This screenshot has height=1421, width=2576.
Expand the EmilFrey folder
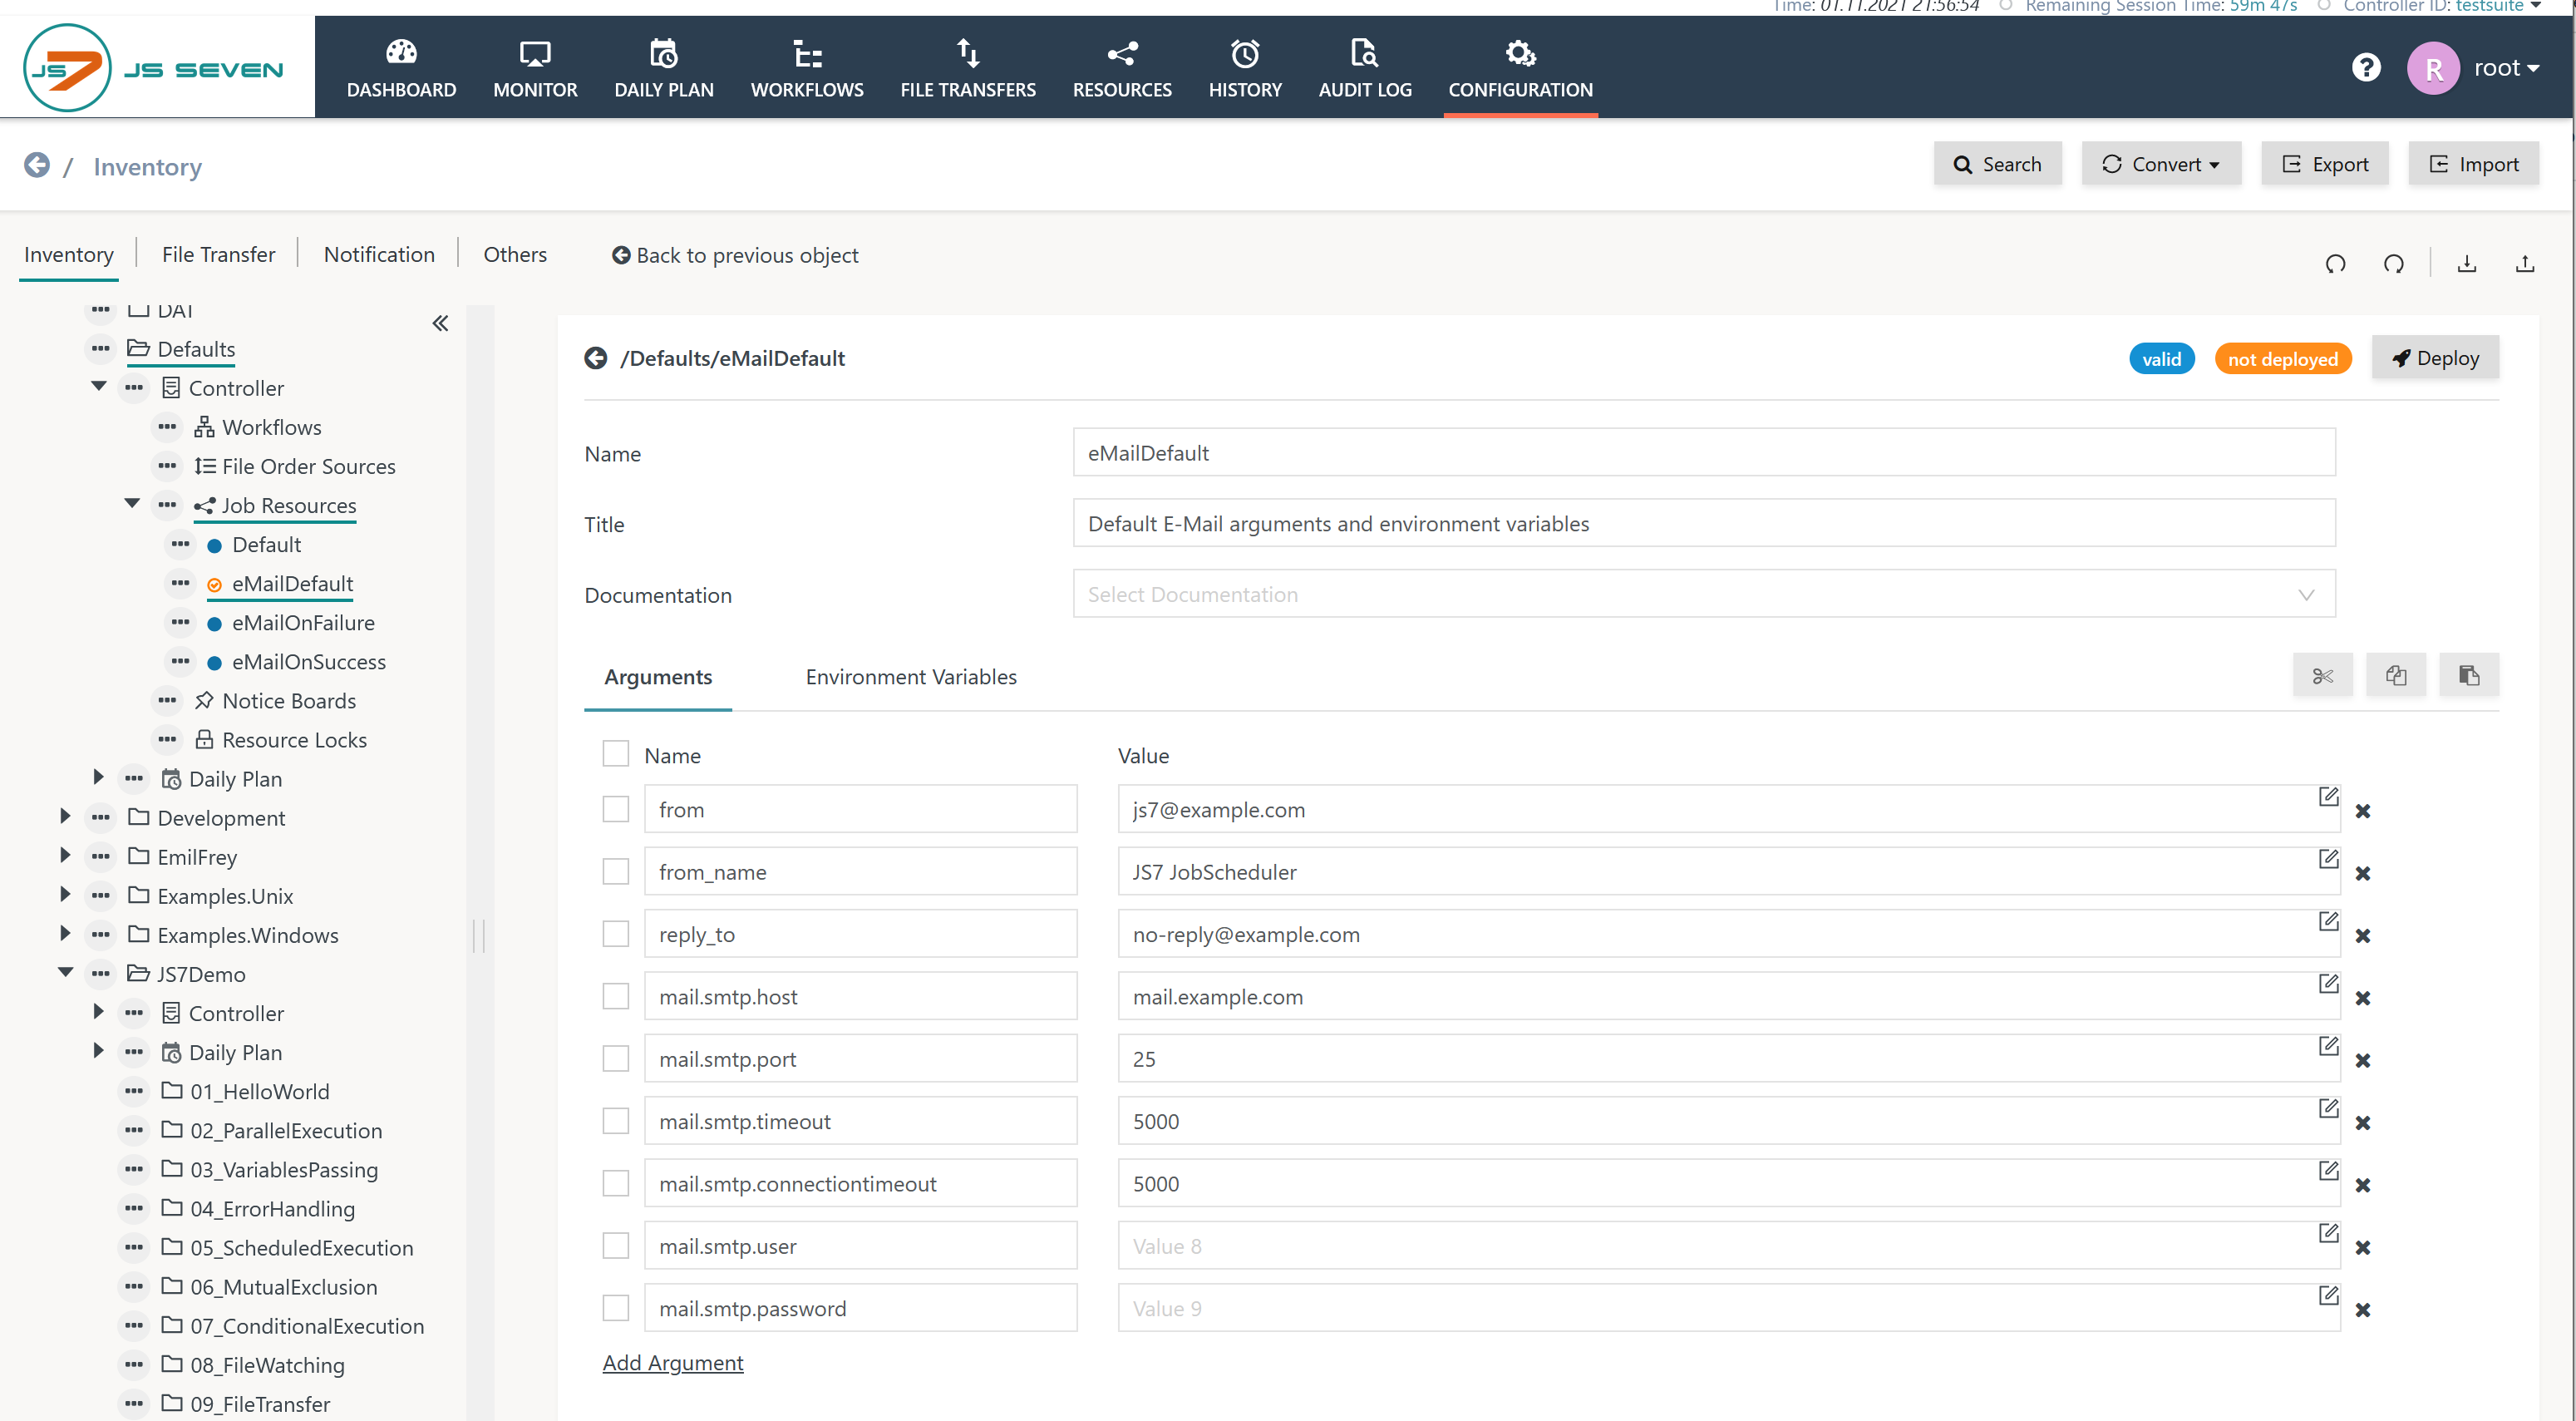click(x=65, y=855)
